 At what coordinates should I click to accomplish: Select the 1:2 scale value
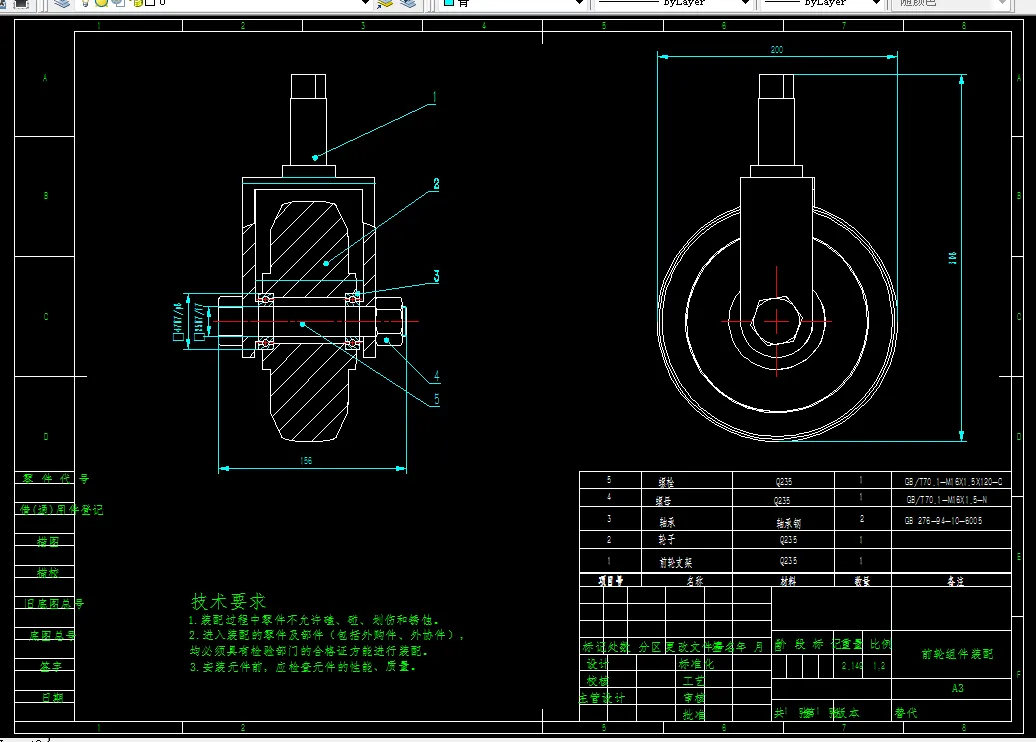[x=879, y=665]
